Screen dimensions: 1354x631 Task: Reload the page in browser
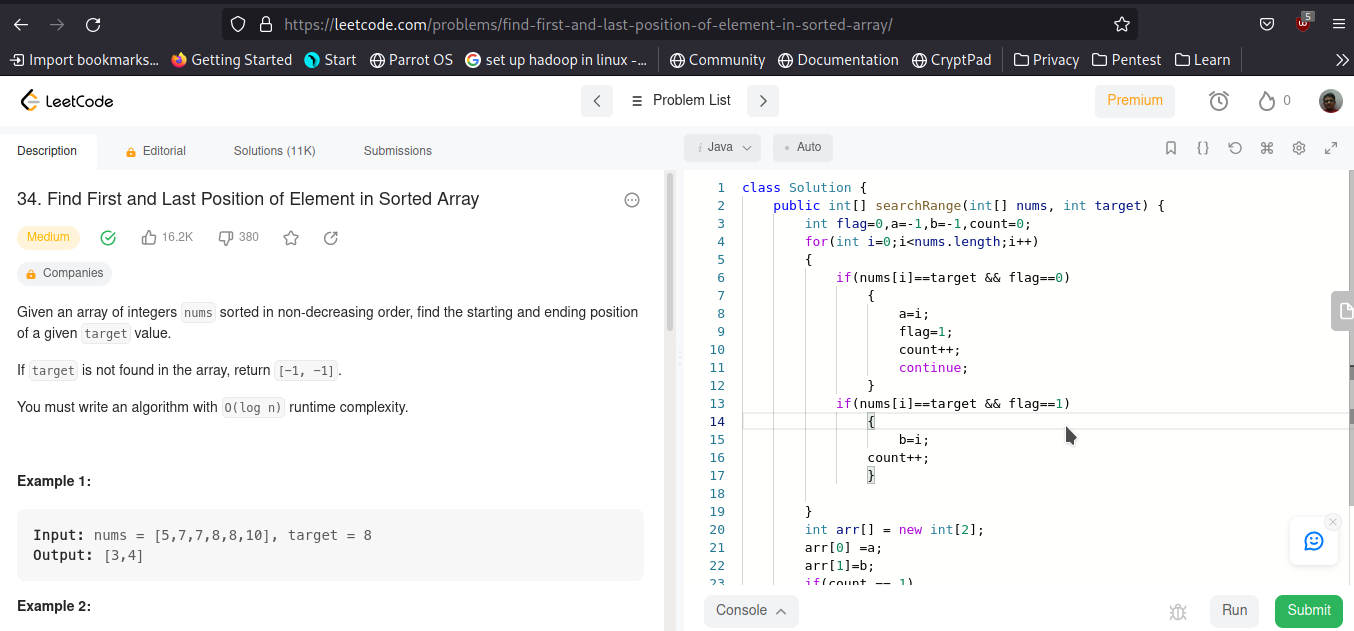click(93, 24)
